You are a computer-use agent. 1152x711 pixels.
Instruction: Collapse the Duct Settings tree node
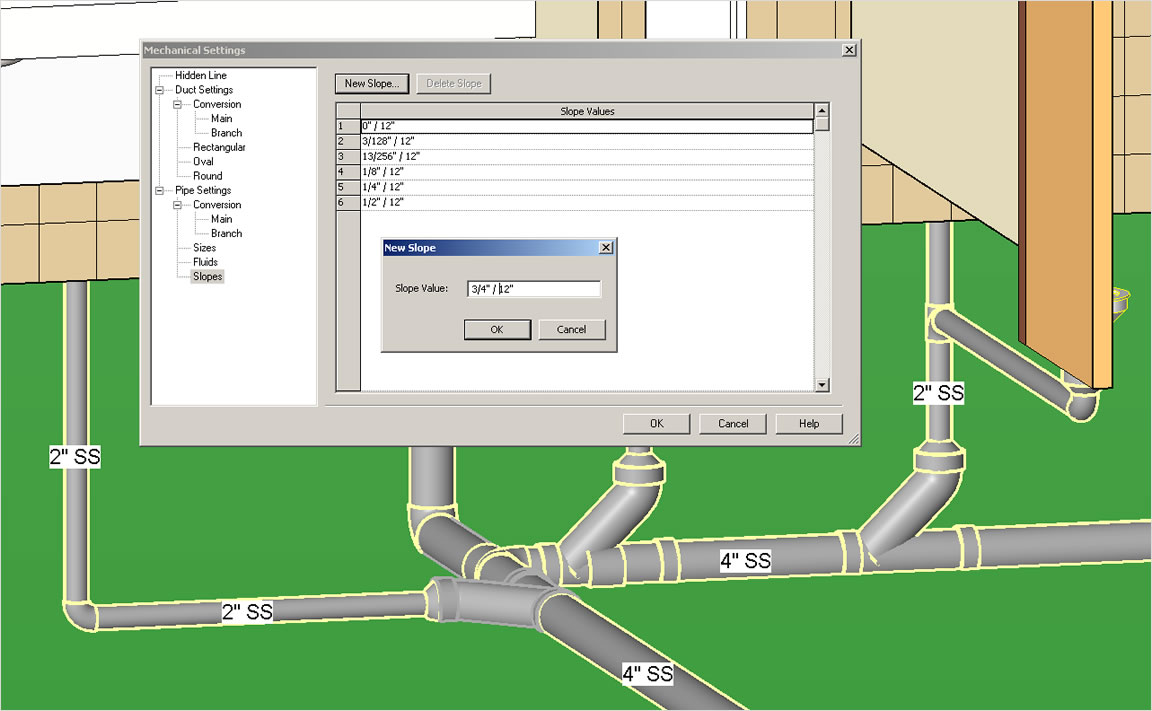pyautogui.click(x=159, y=90)
